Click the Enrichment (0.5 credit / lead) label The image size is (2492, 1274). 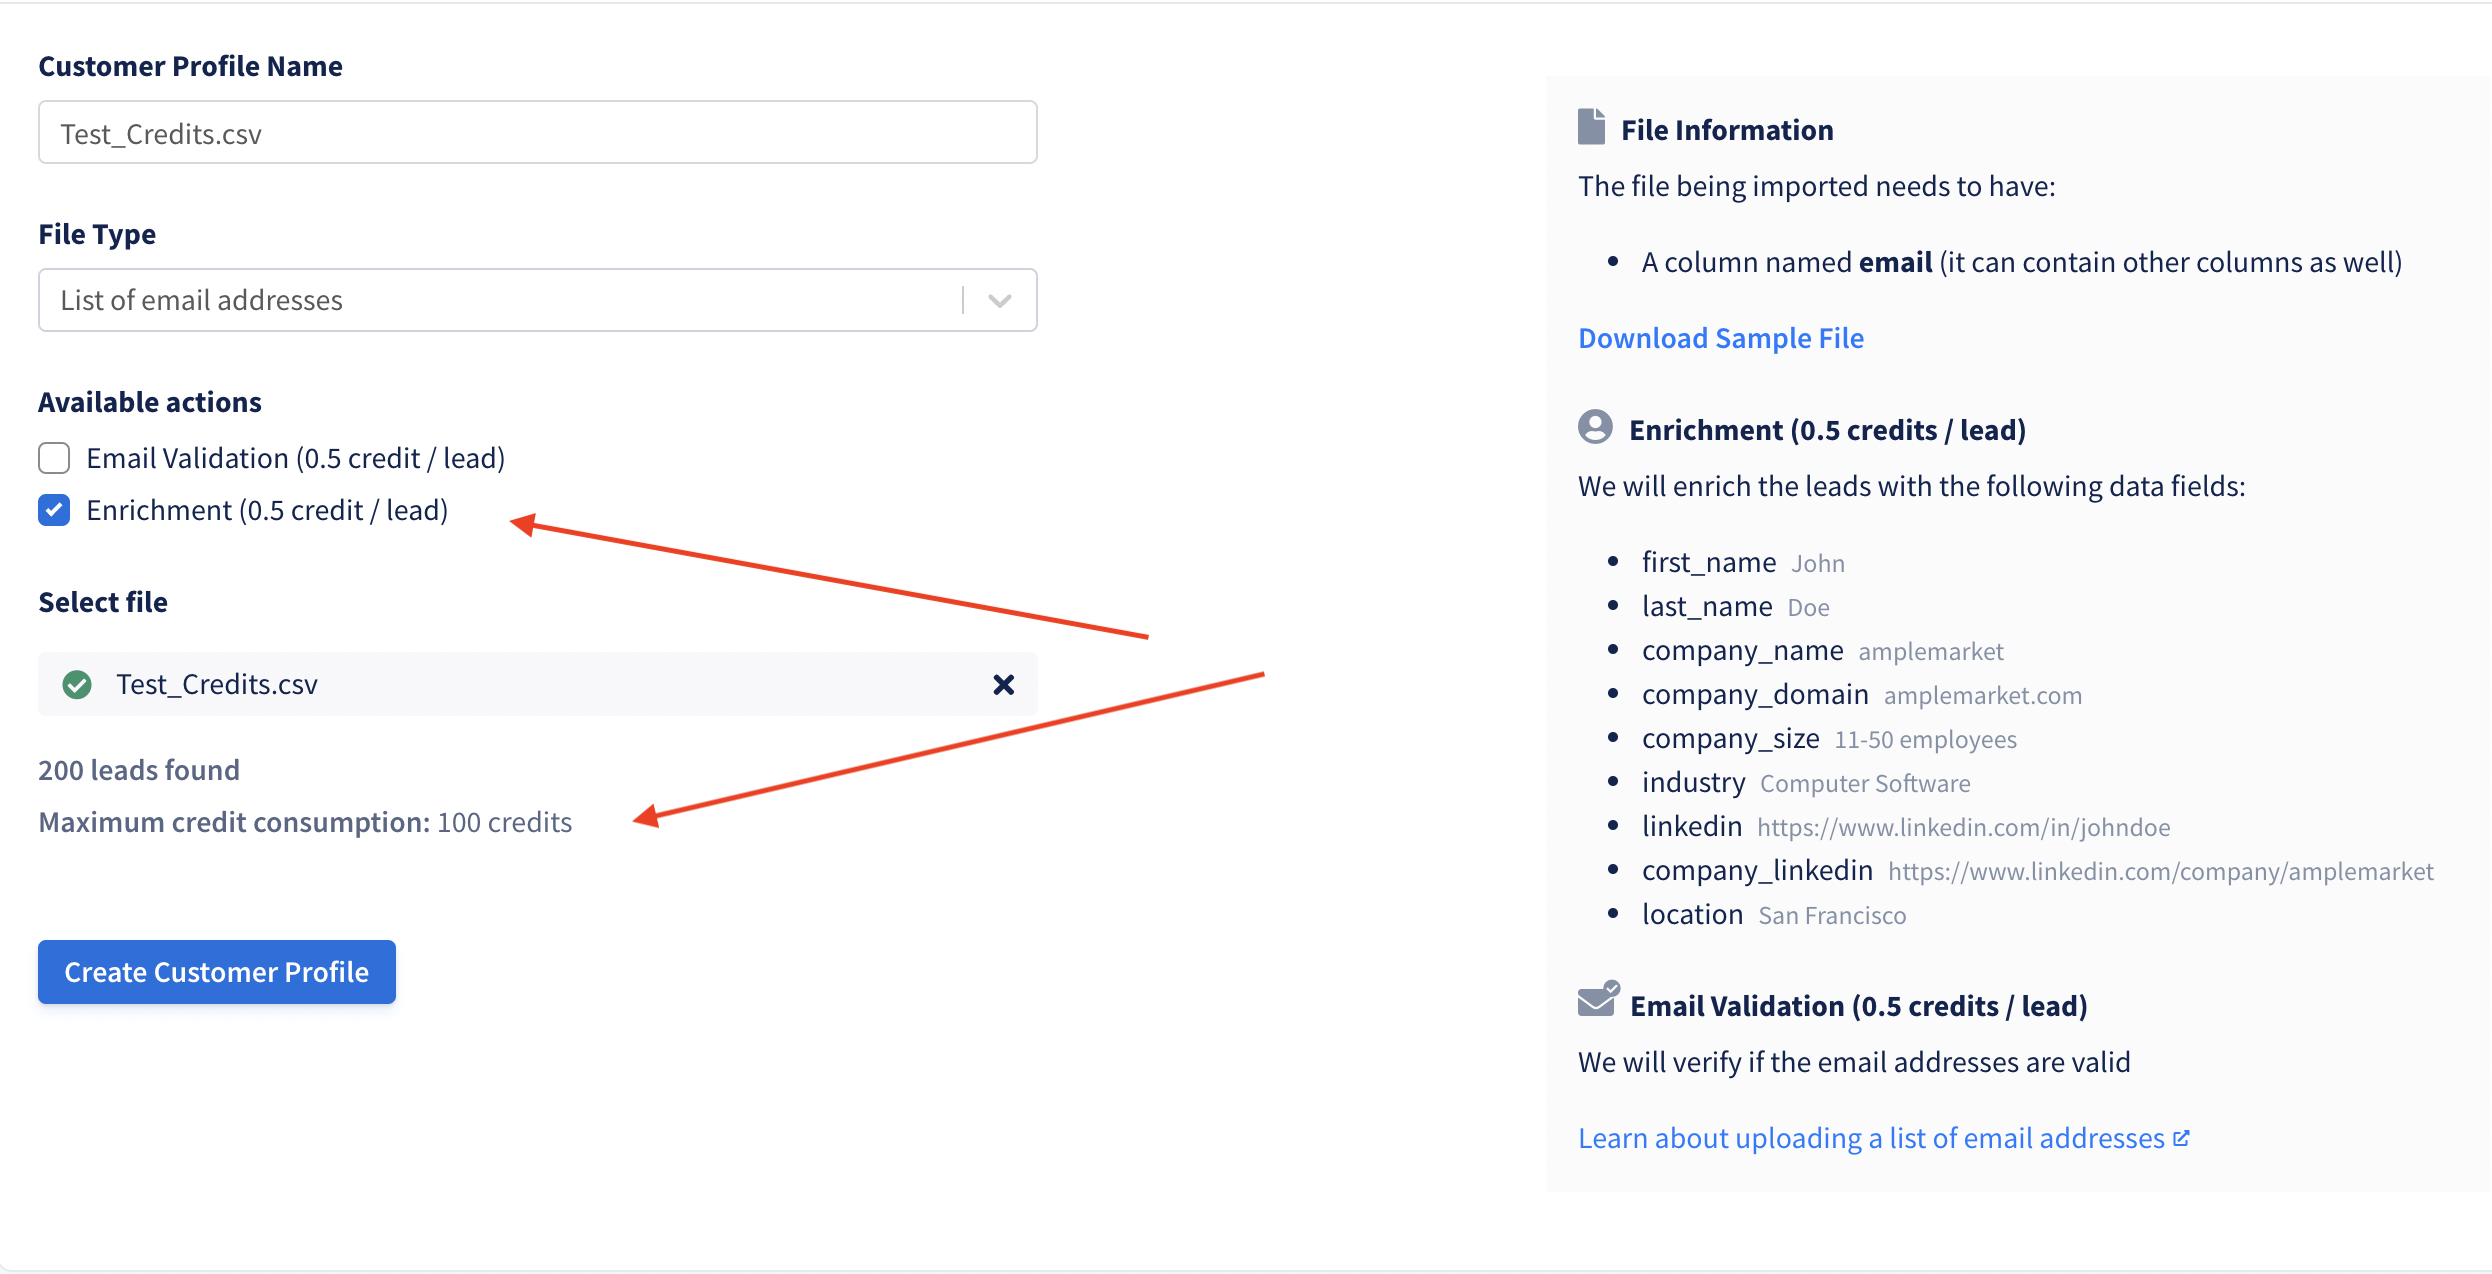(x=267, y=510)
